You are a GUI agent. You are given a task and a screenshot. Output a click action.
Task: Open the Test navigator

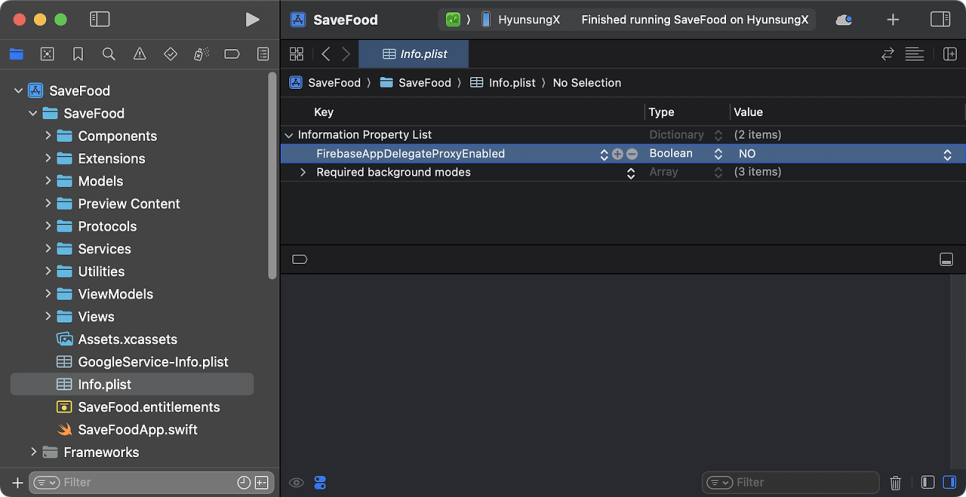tap(171, 54)
